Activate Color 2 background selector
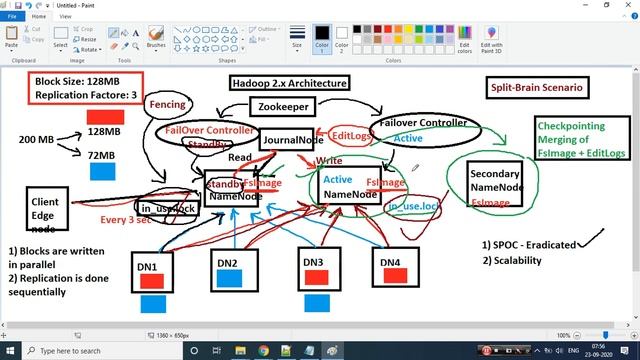This screenshot has height=360, width=640. tap(342, 39)
